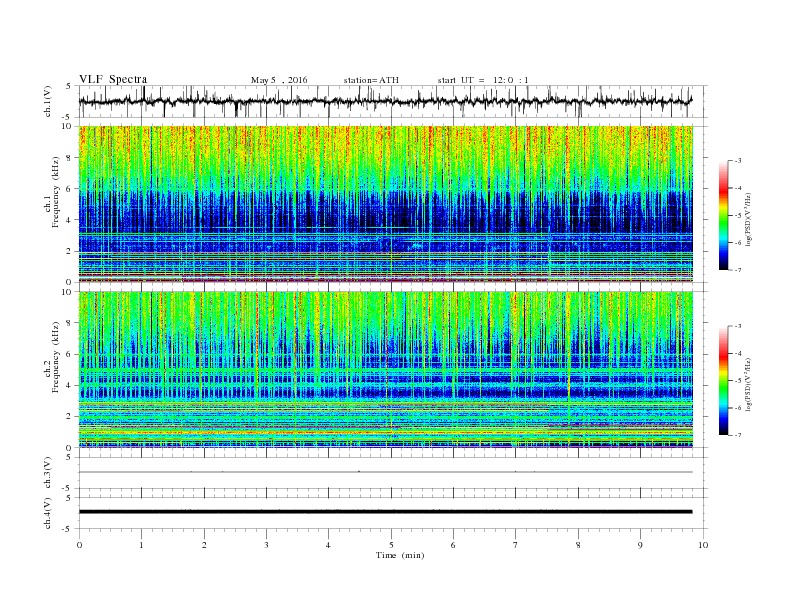This screenshot has width=792, height=612.
Task: Click time axis tick label "7"
Action: coord(515,545)
